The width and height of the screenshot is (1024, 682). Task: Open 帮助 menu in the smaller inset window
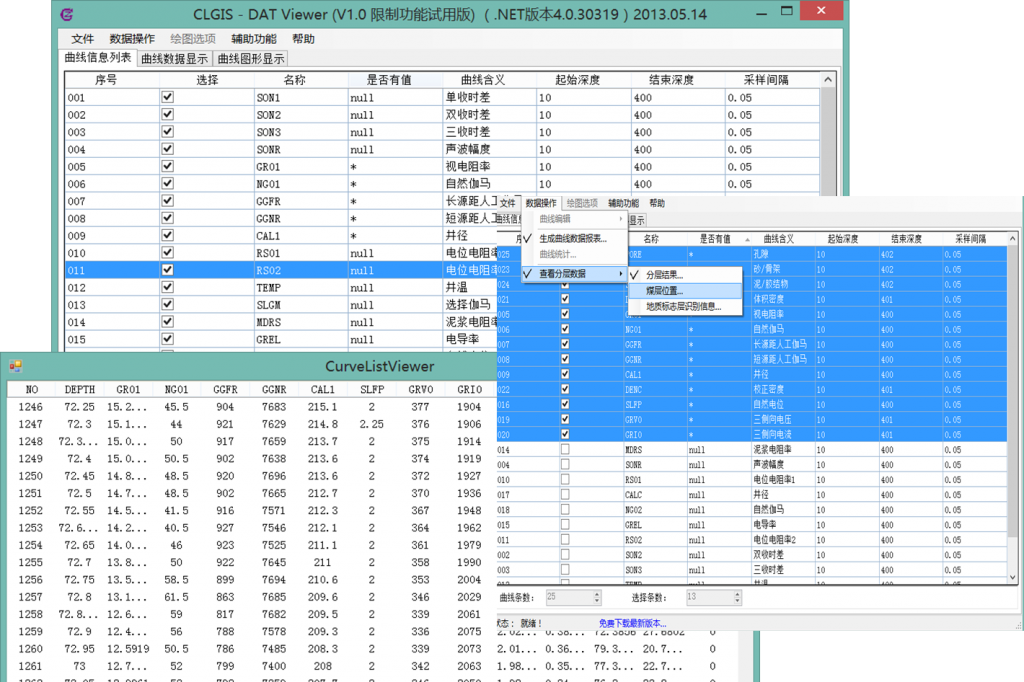(657, 203)
